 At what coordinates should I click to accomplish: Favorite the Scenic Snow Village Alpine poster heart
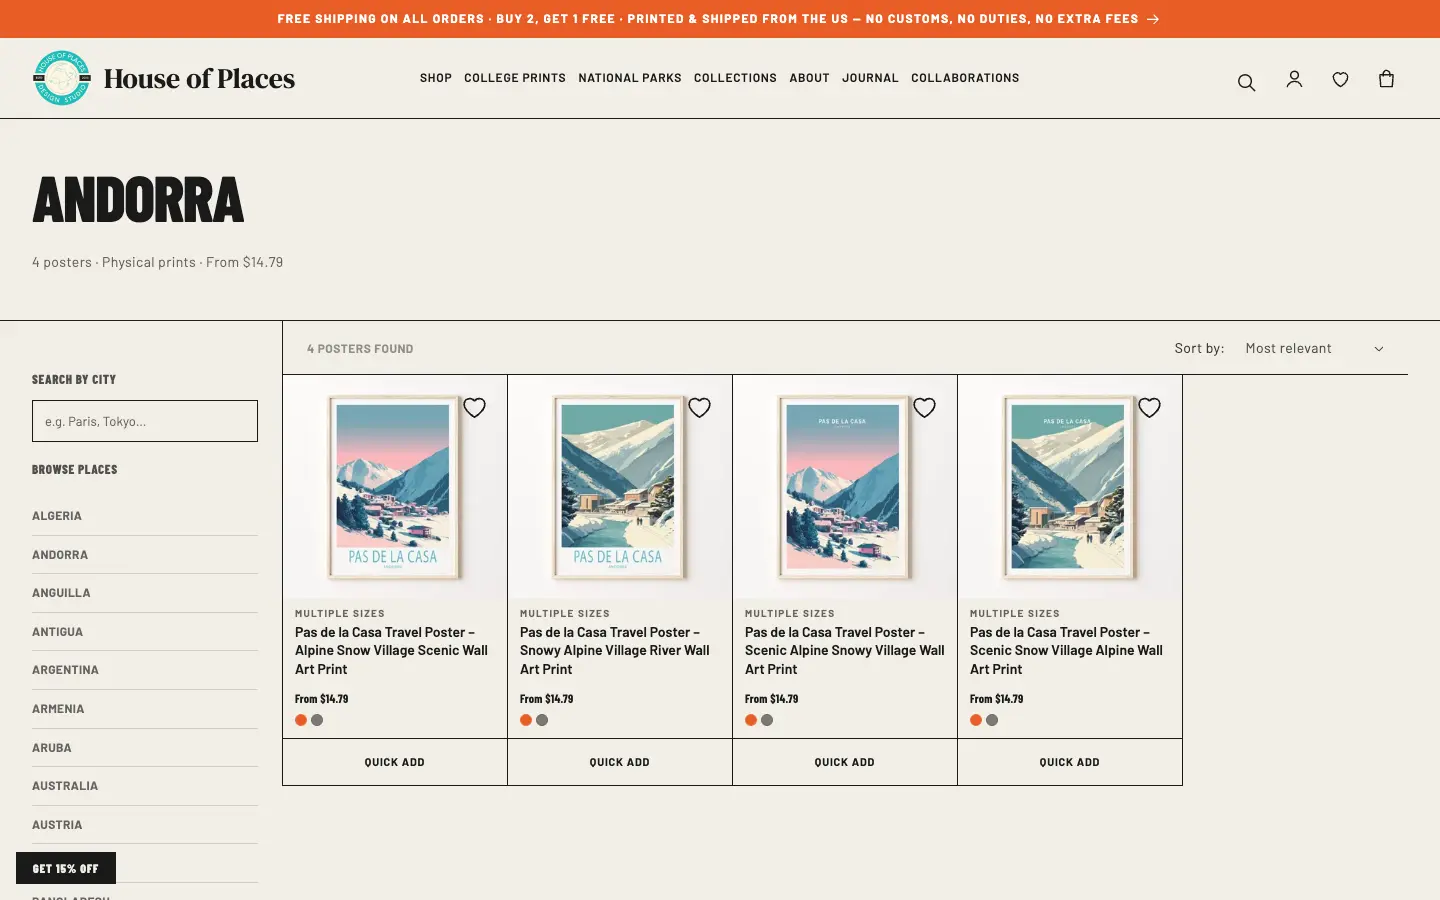pos(1149,407)
